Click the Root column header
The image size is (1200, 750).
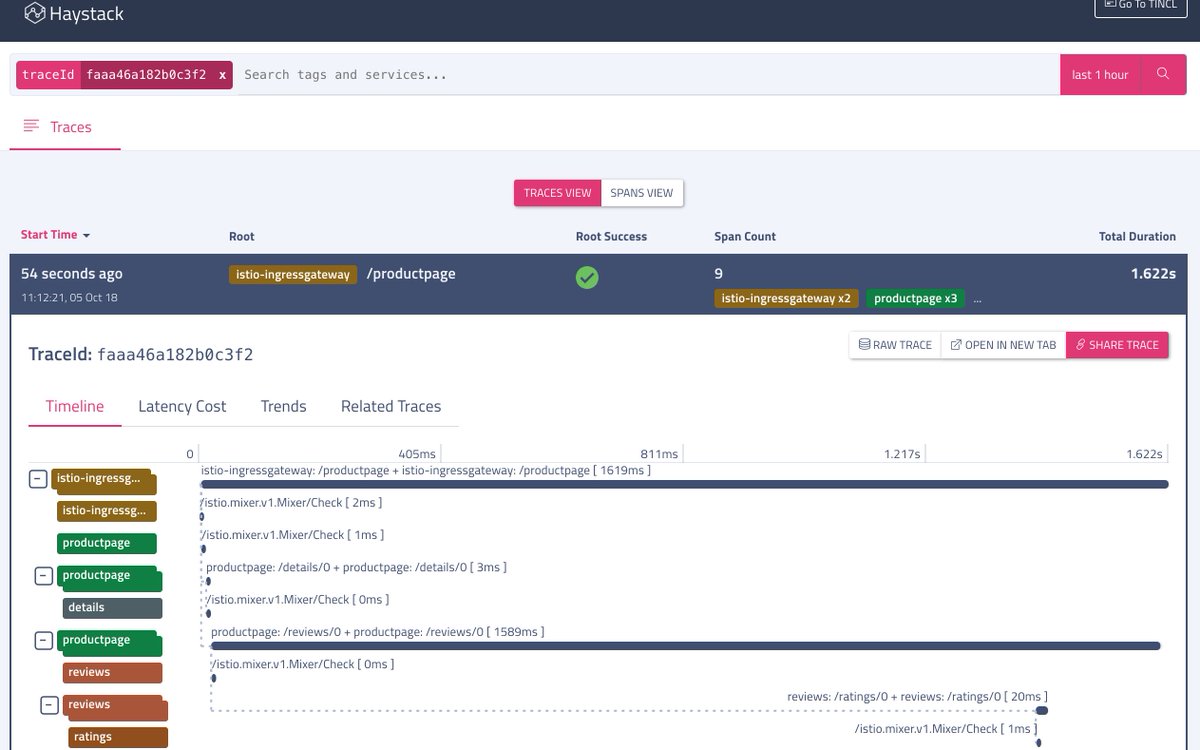point(242,237)
